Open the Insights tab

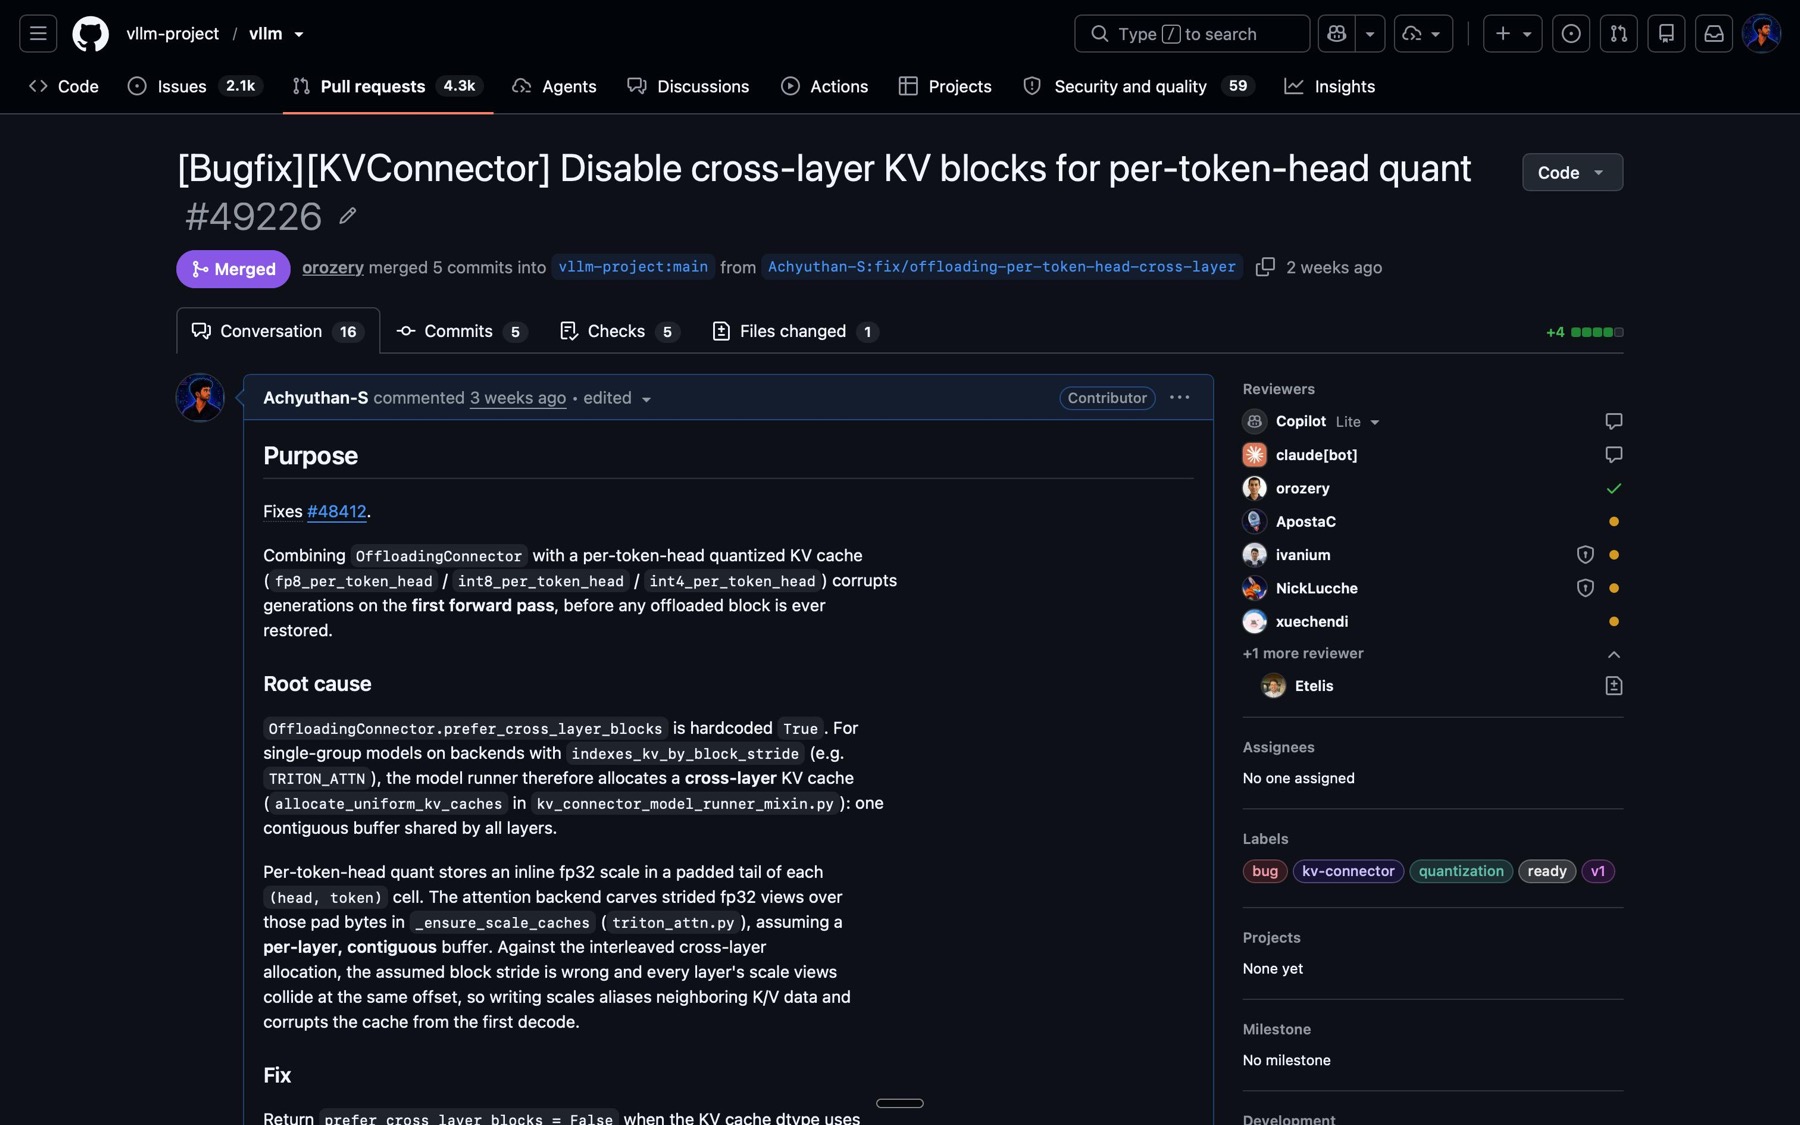(x=1330, y=87)
